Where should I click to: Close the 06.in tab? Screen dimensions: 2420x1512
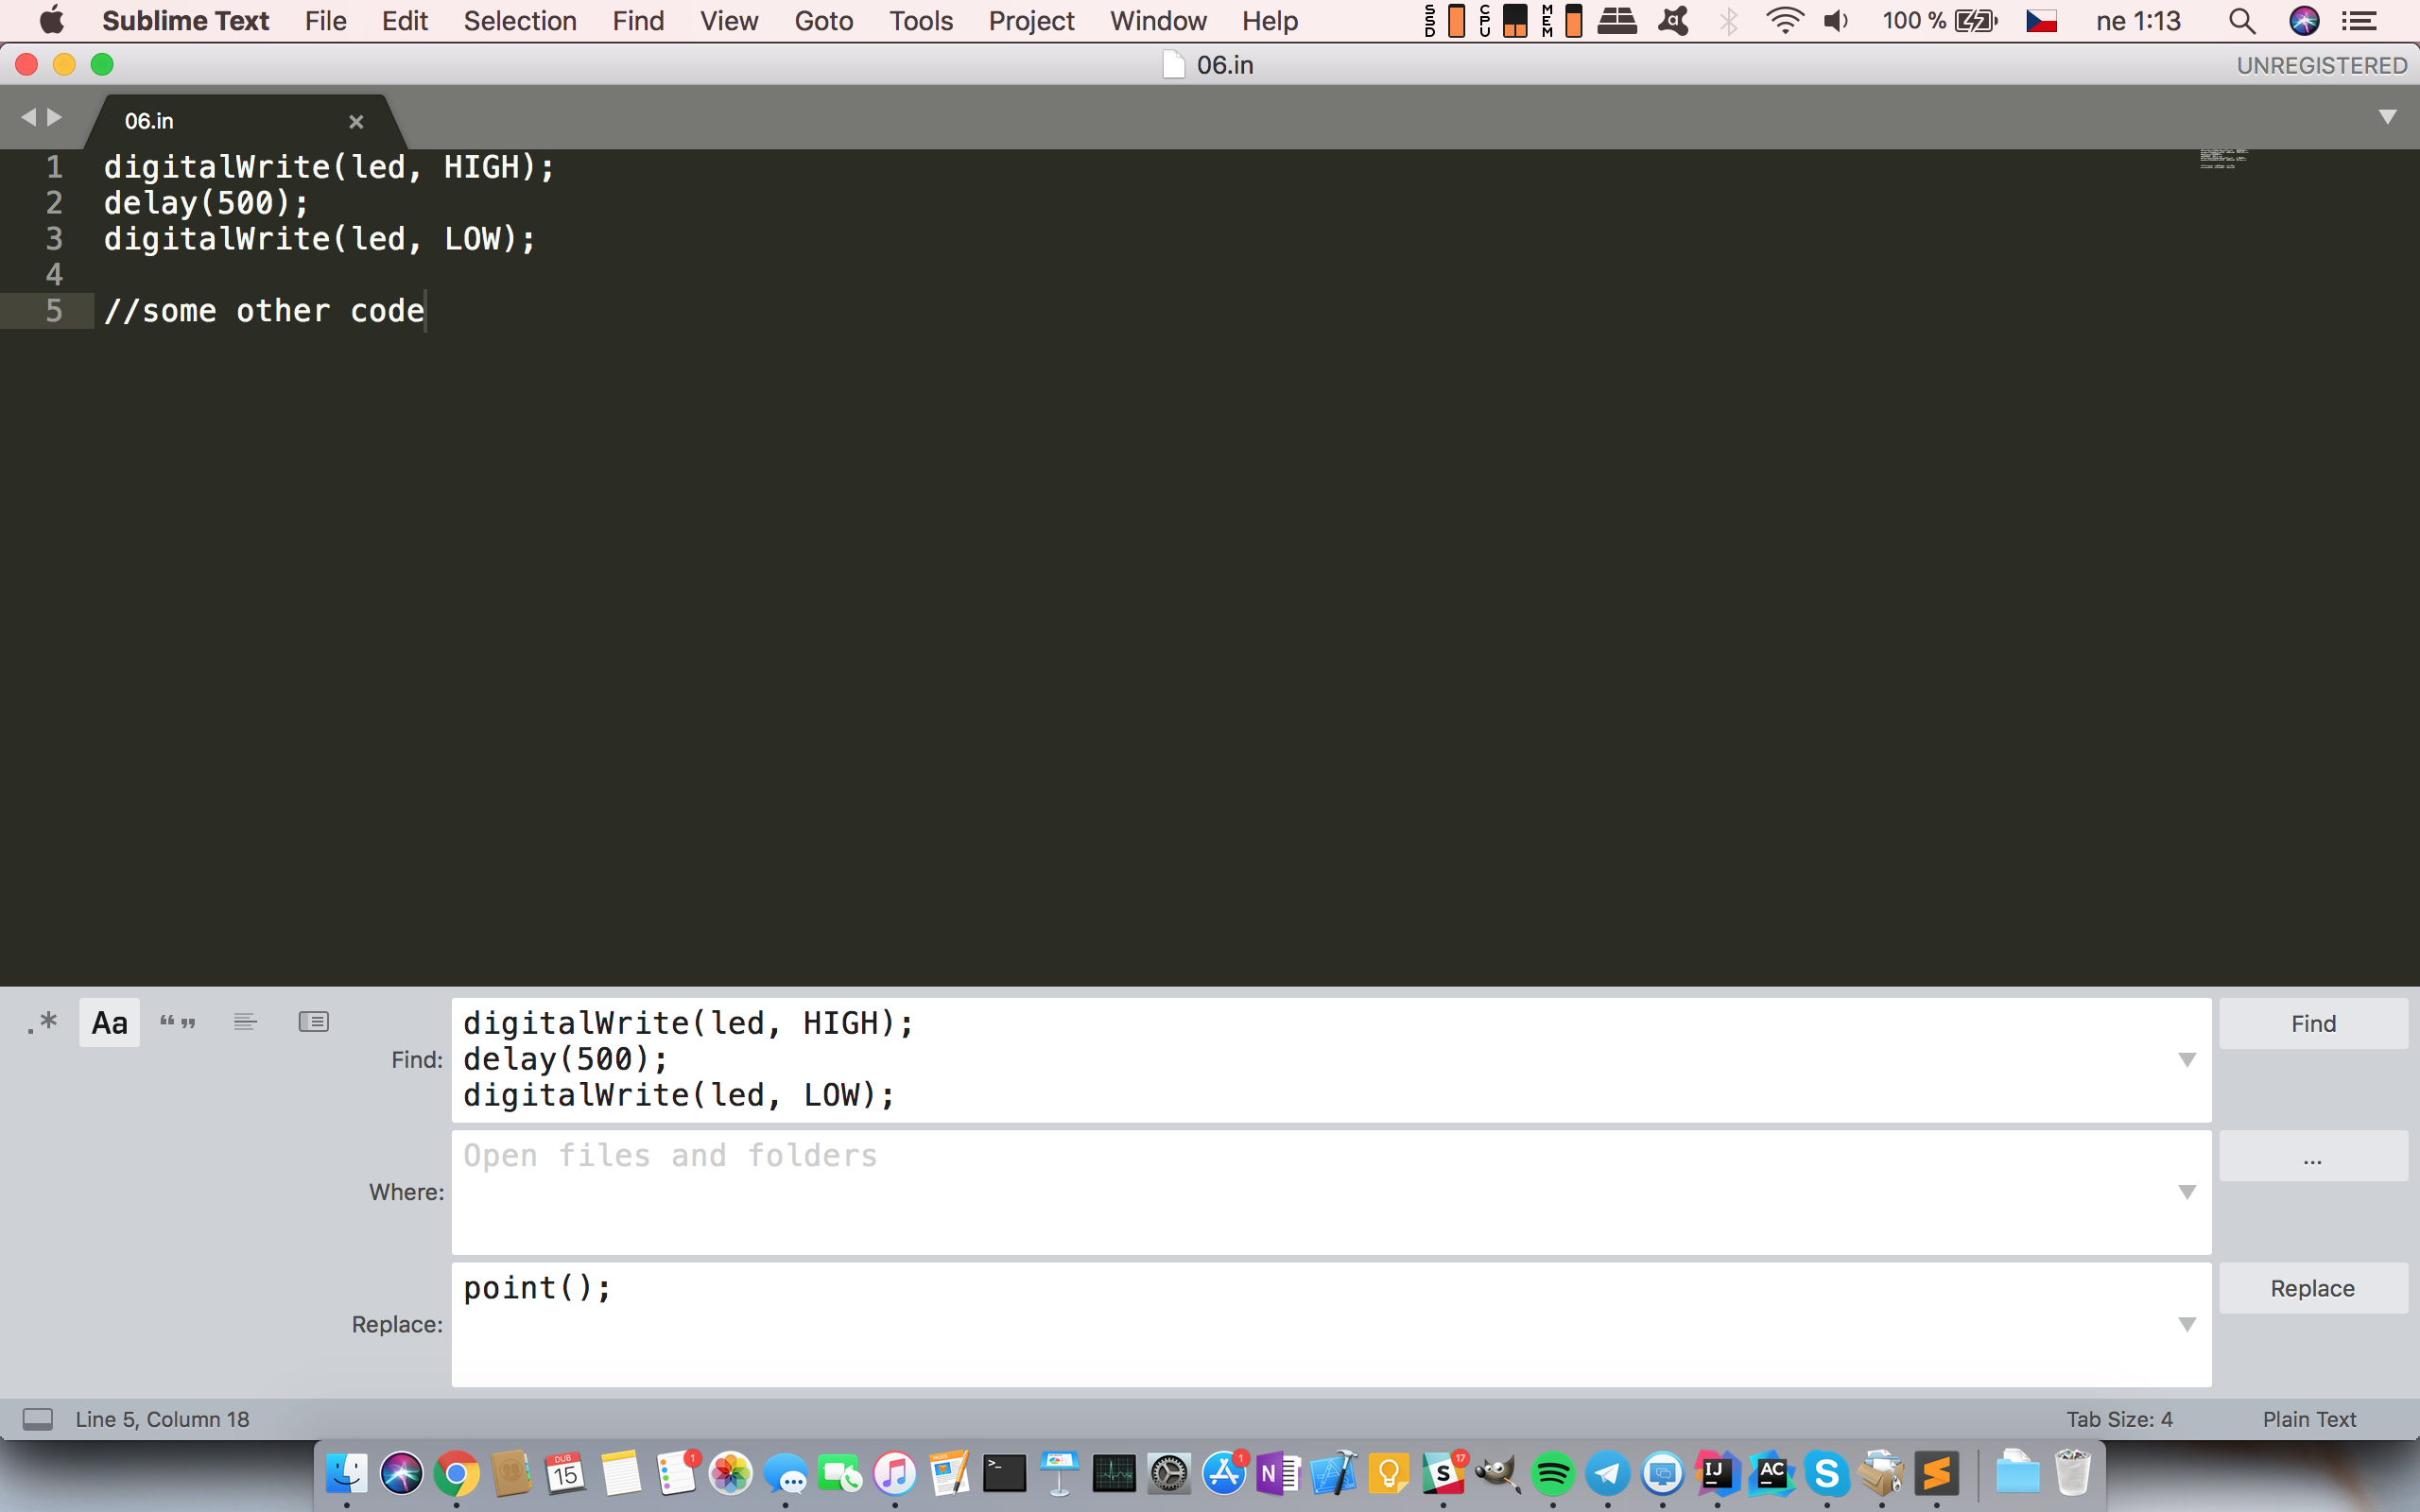coord(356,122)
